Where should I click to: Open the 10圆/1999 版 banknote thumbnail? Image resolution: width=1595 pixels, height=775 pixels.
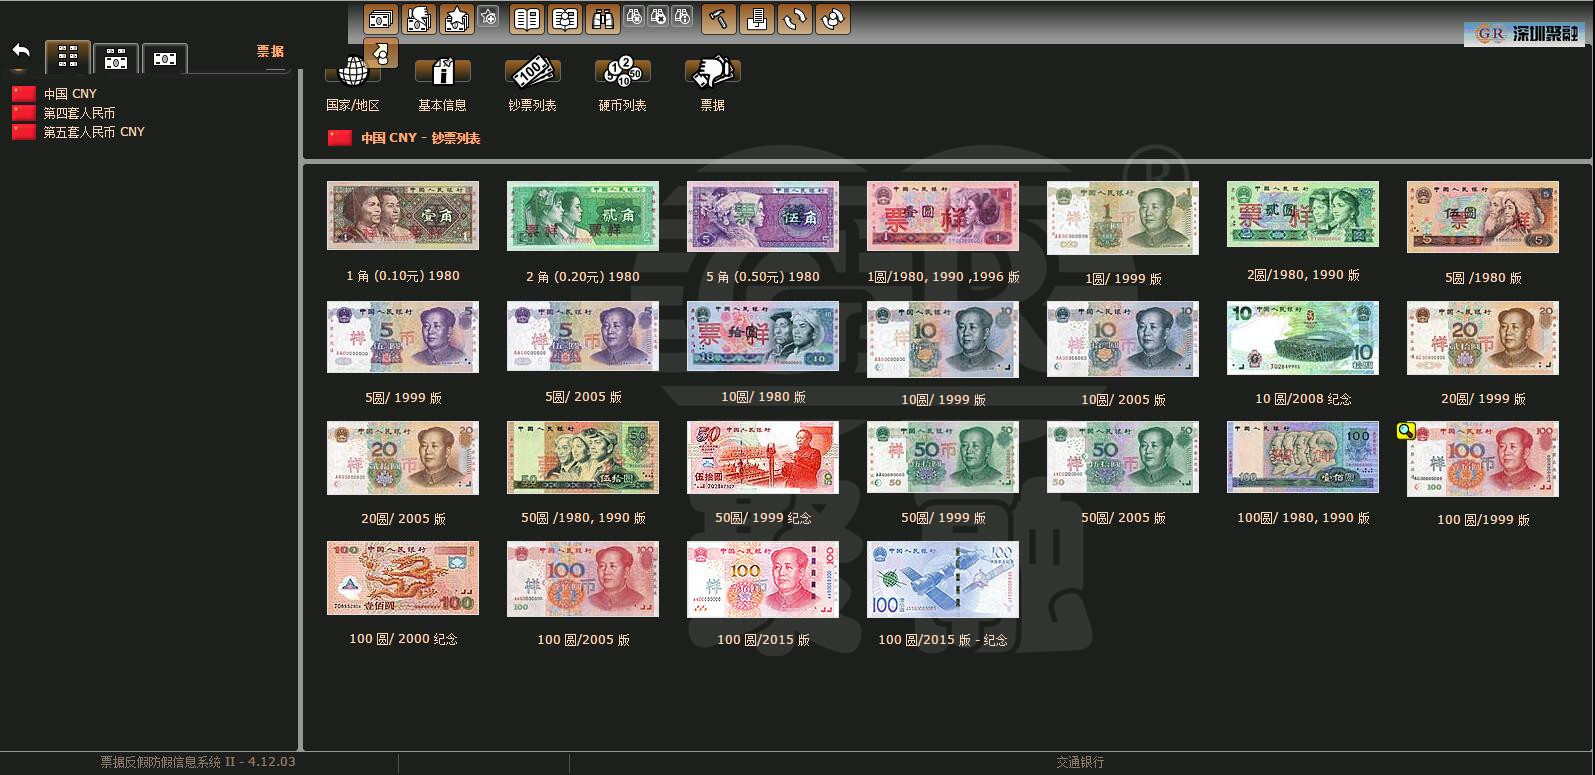(943, 339)
